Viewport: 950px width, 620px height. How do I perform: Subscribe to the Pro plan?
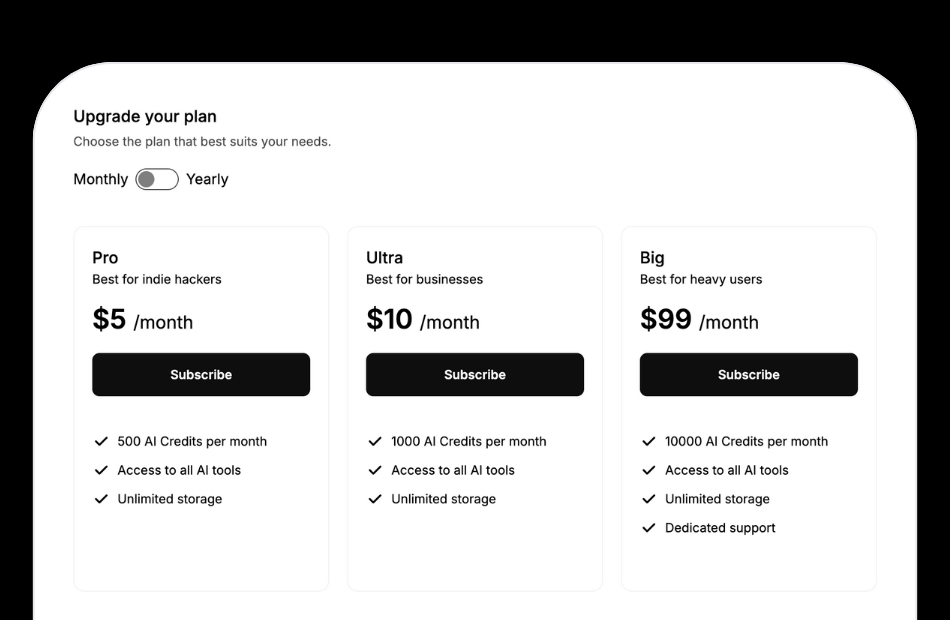coord(200,374)
